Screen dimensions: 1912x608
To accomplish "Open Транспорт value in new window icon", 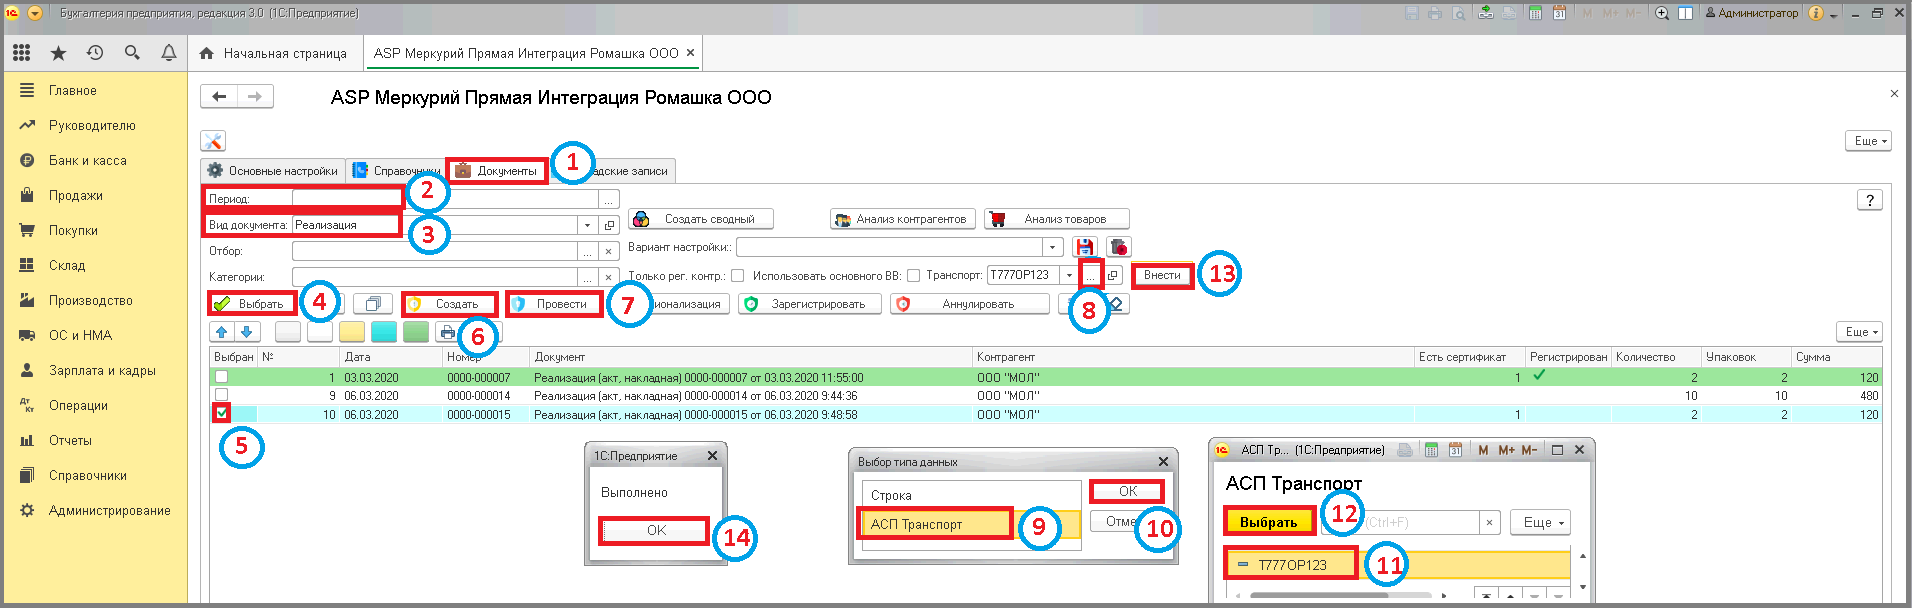I will [1113, 275].
